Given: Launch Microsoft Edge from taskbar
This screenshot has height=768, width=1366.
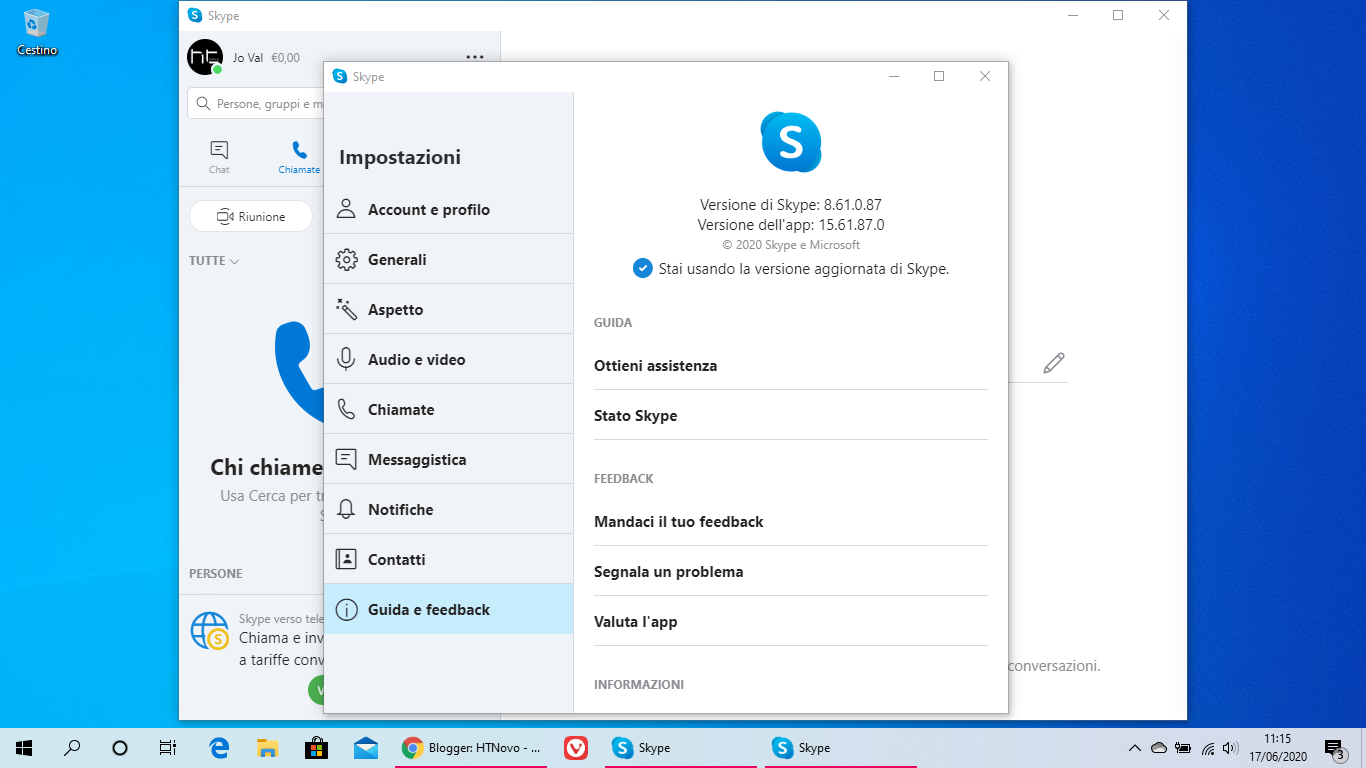Looking at the screenshot, I should point(219,747).
